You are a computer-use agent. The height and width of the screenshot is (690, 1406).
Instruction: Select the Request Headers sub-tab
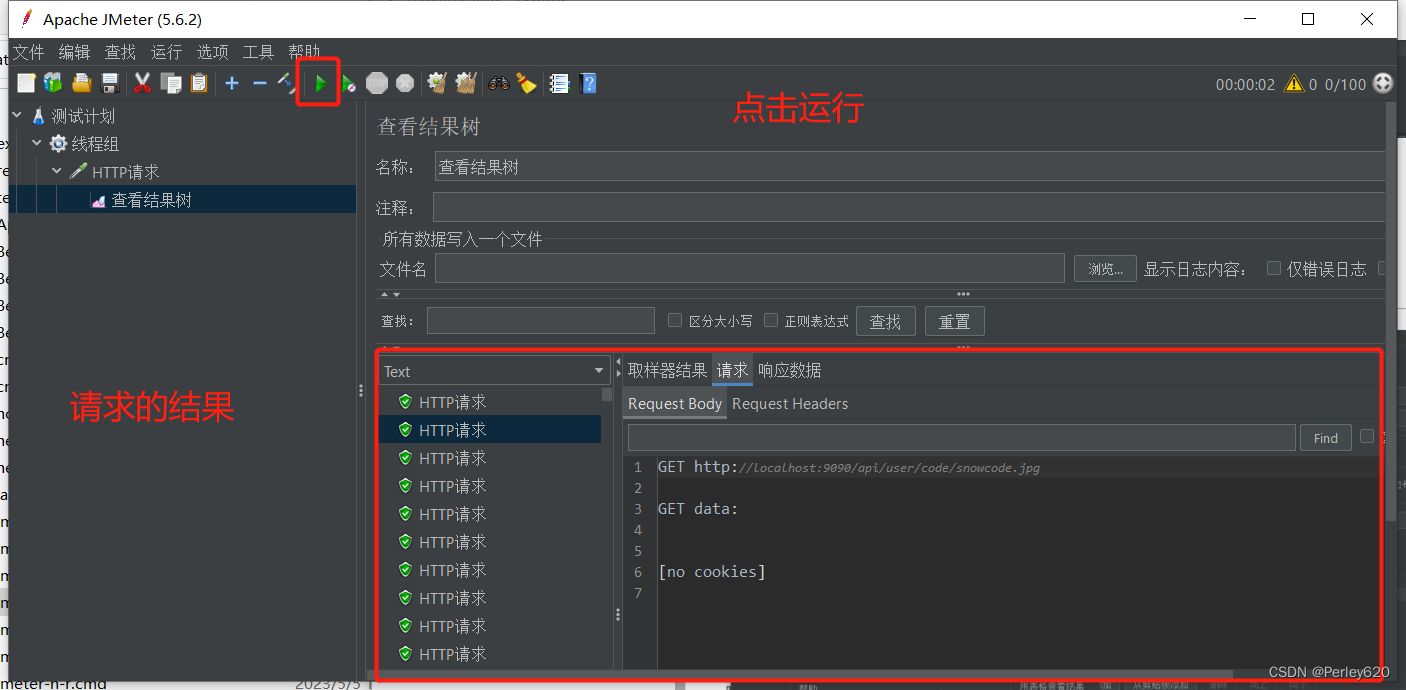(x=790, y=404)
